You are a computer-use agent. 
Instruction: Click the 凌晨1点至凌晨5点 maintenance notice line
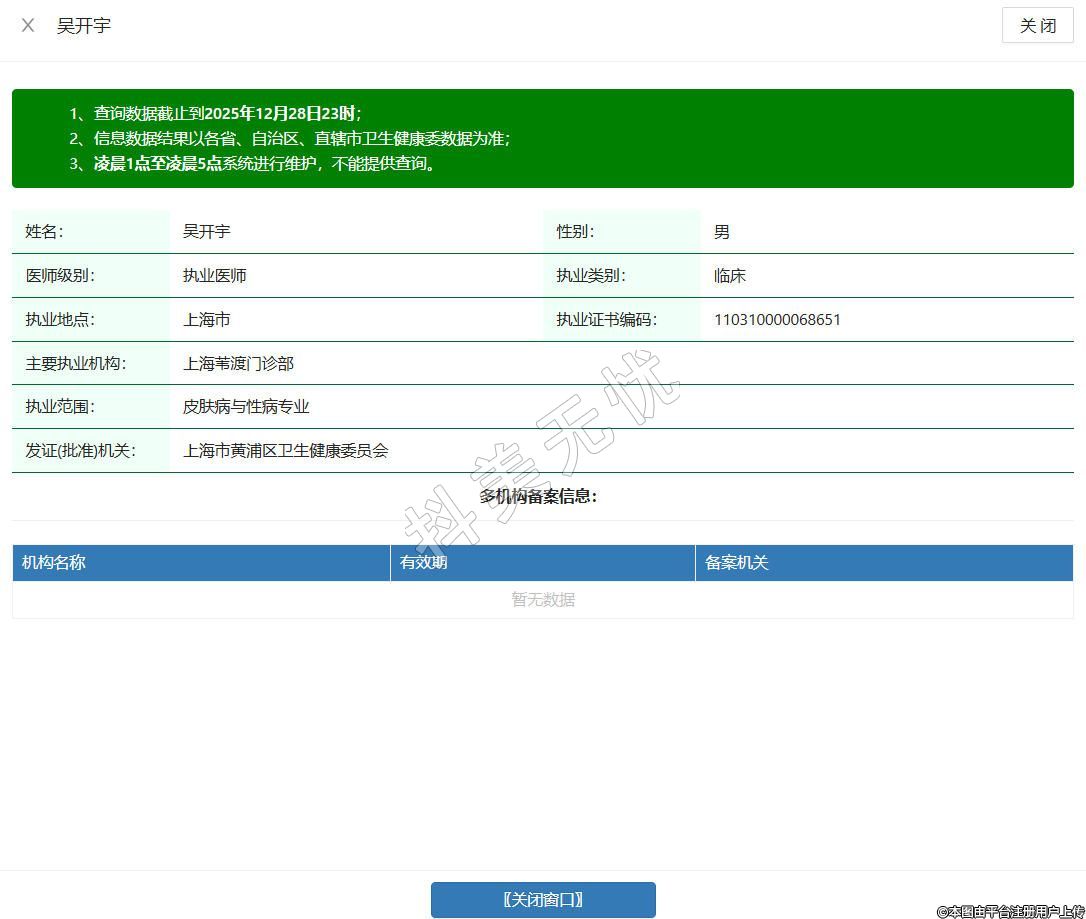pyautogui.click(x=264, y=164)
